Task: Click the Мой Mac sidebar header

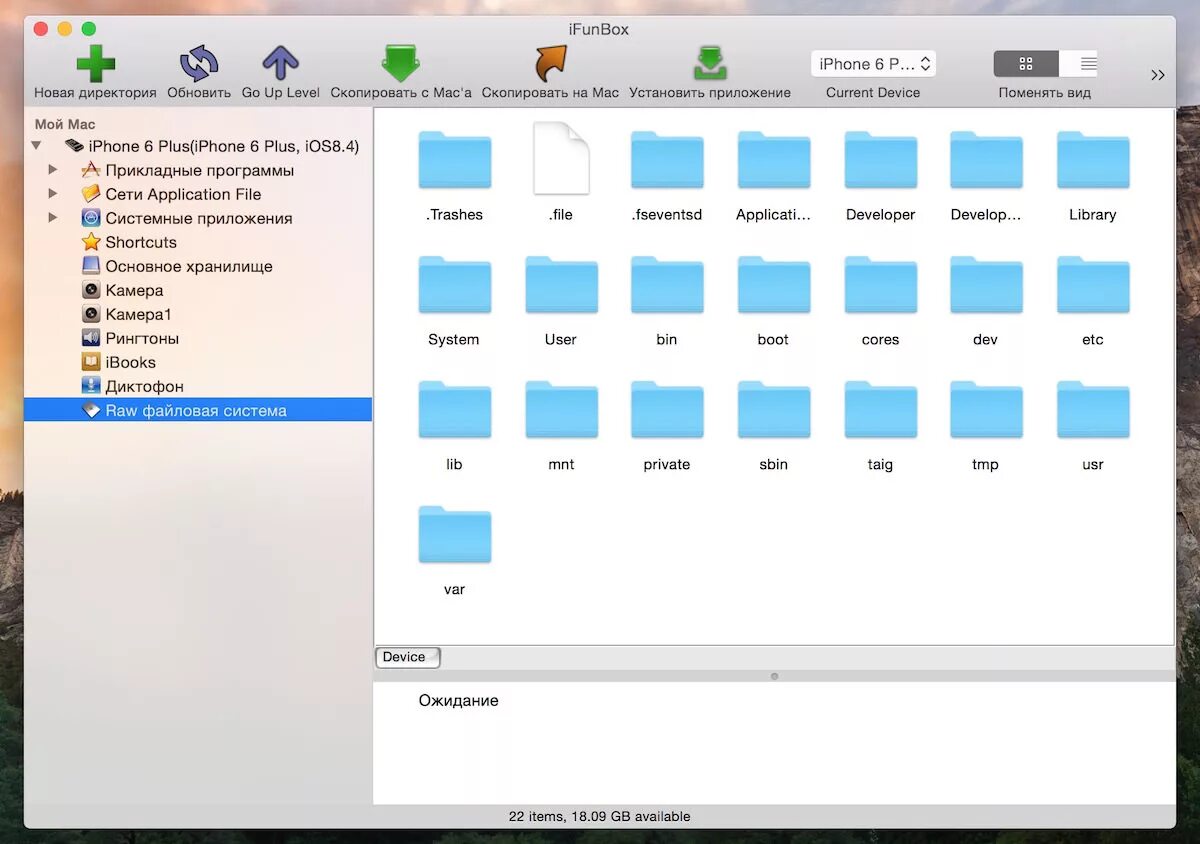Action: pos(65,124)
